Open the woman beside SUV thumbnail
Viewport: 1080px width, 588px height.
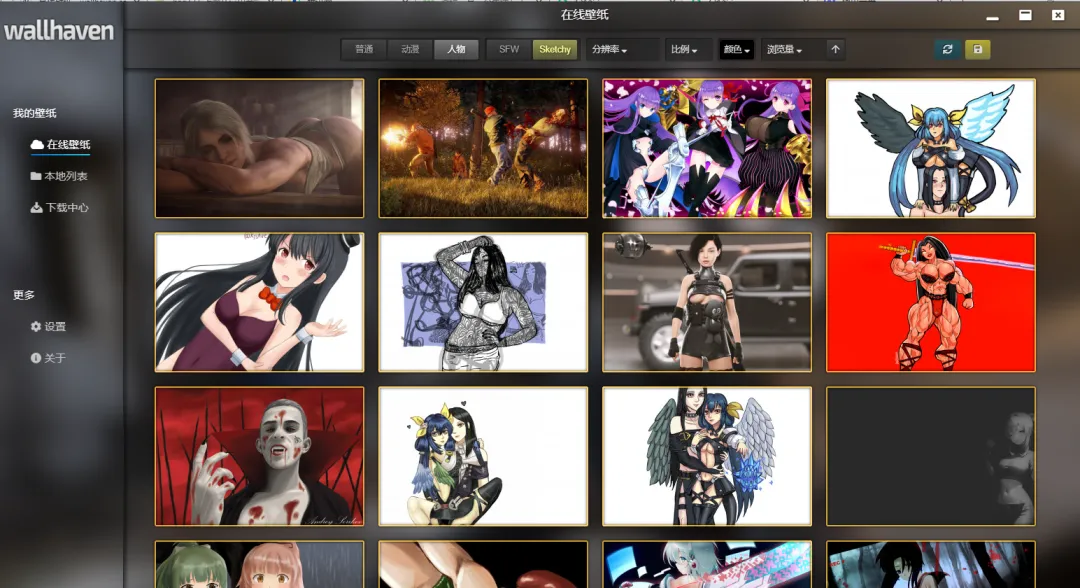(x=707, y=302)
